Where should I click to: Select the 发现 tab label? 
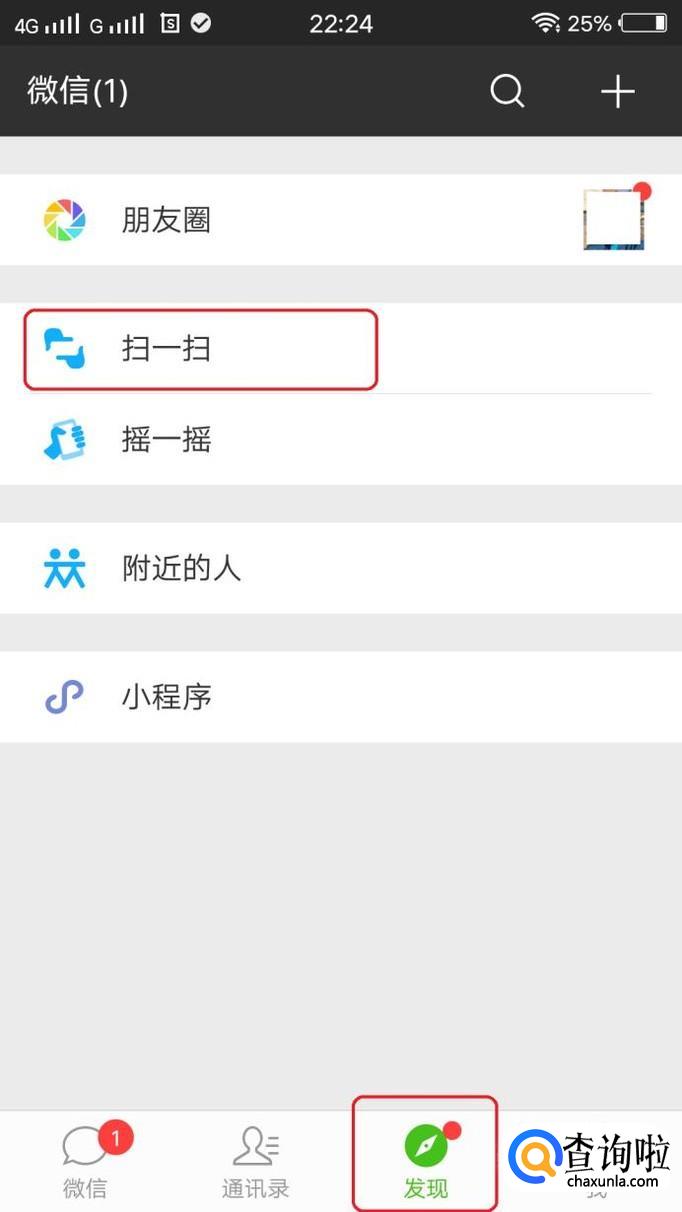pyautogui.click(x=426, y=1189)
